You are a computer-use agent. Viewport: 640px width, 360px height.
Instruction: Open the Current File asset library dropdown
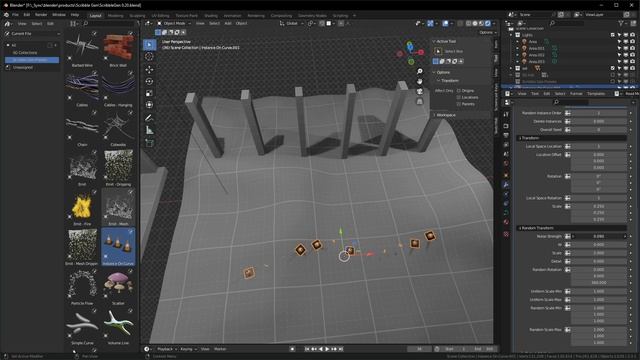pyautogui.click(x=33, y=33)
